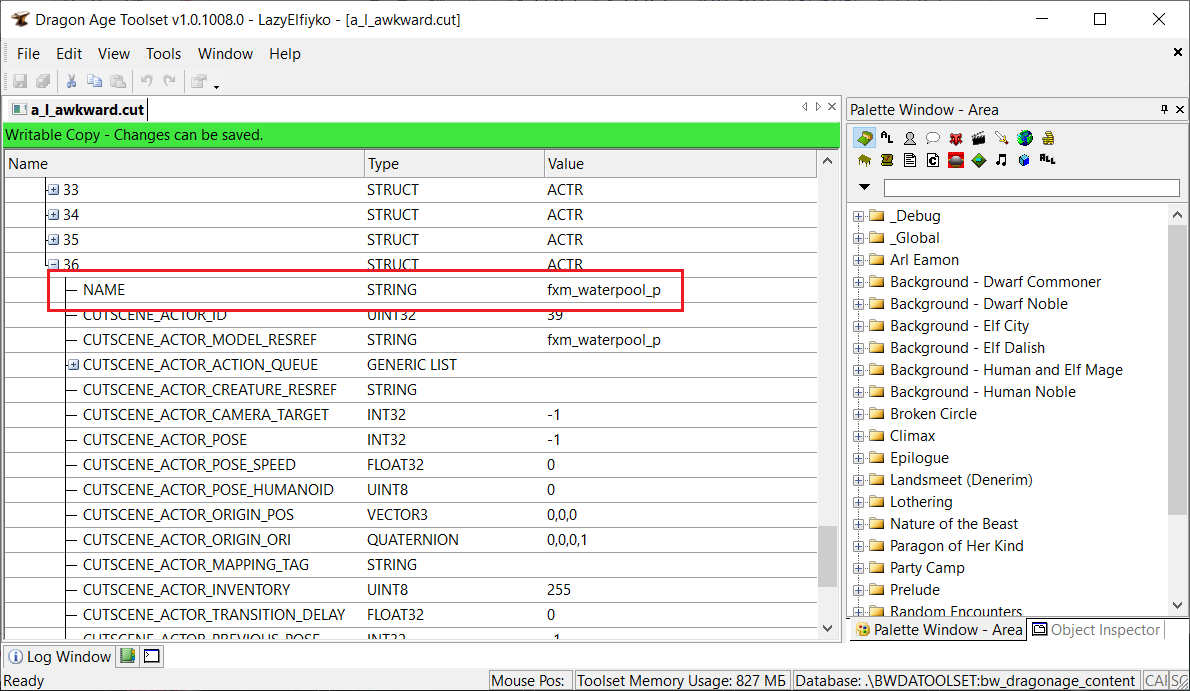
Task: Open the Map globe palette icon
Action: coord(1025,138)
